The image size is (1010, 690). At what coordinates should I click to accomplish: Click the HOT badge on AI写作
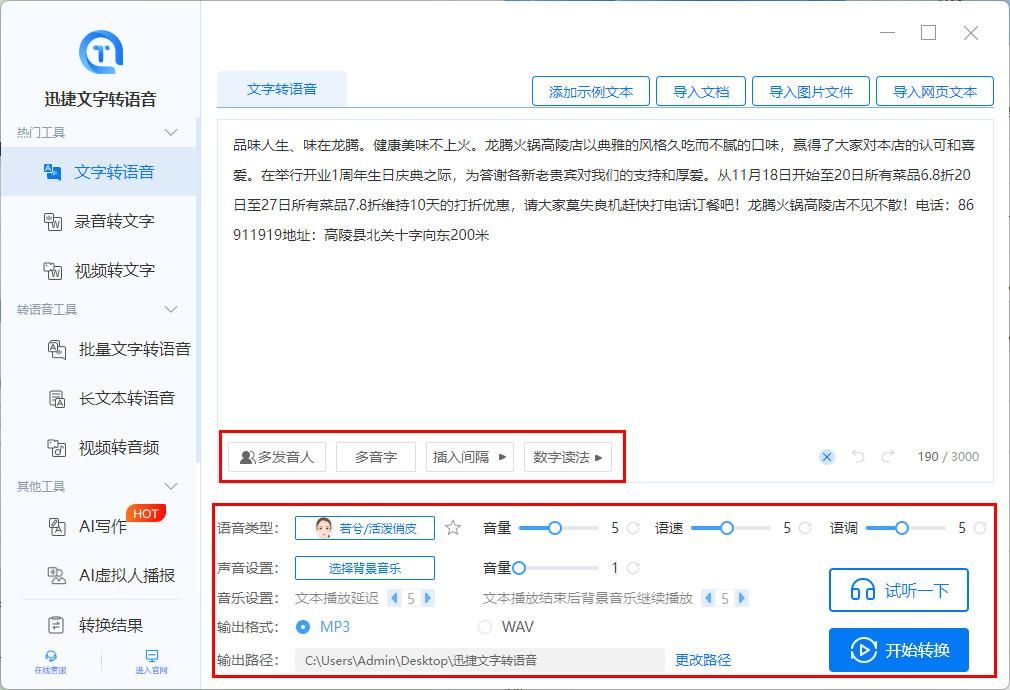[x=146, y=513]
